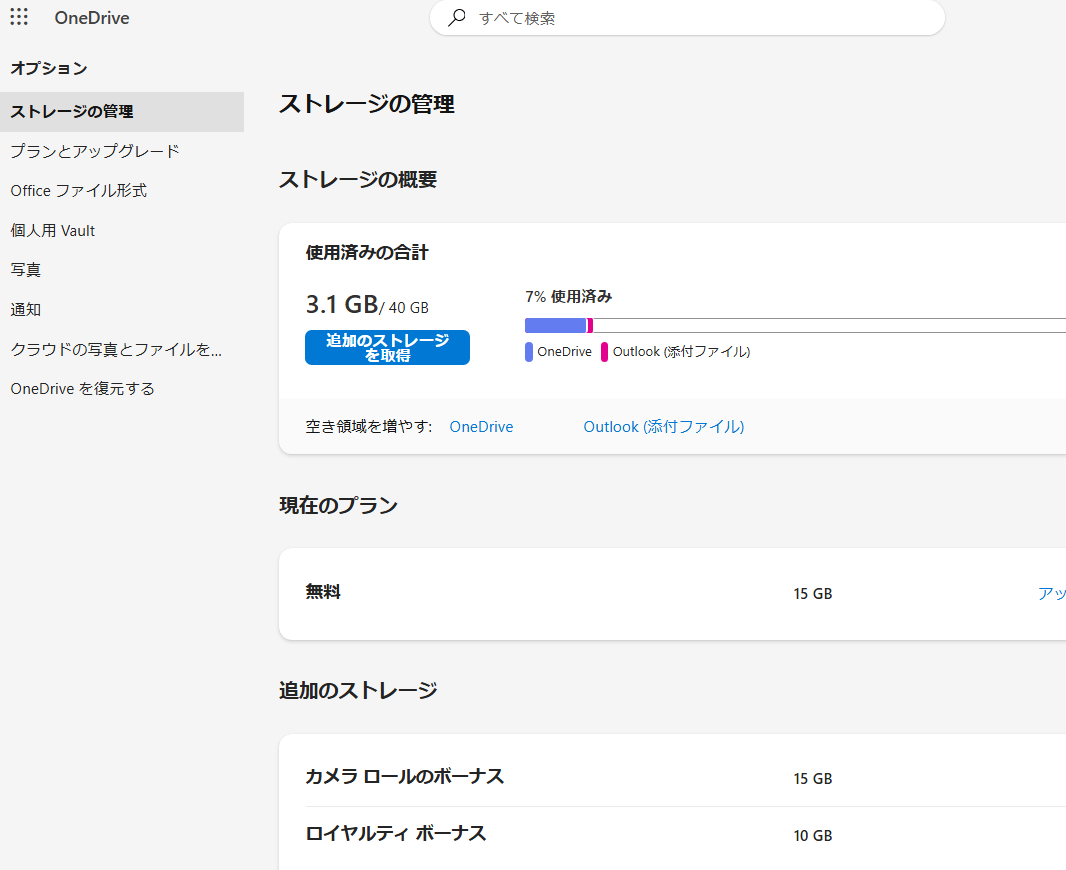The width and height of the screenshot is (1066, 870).
Task: Go to Office ファイル形式 settings
Action: click(79, 191)
